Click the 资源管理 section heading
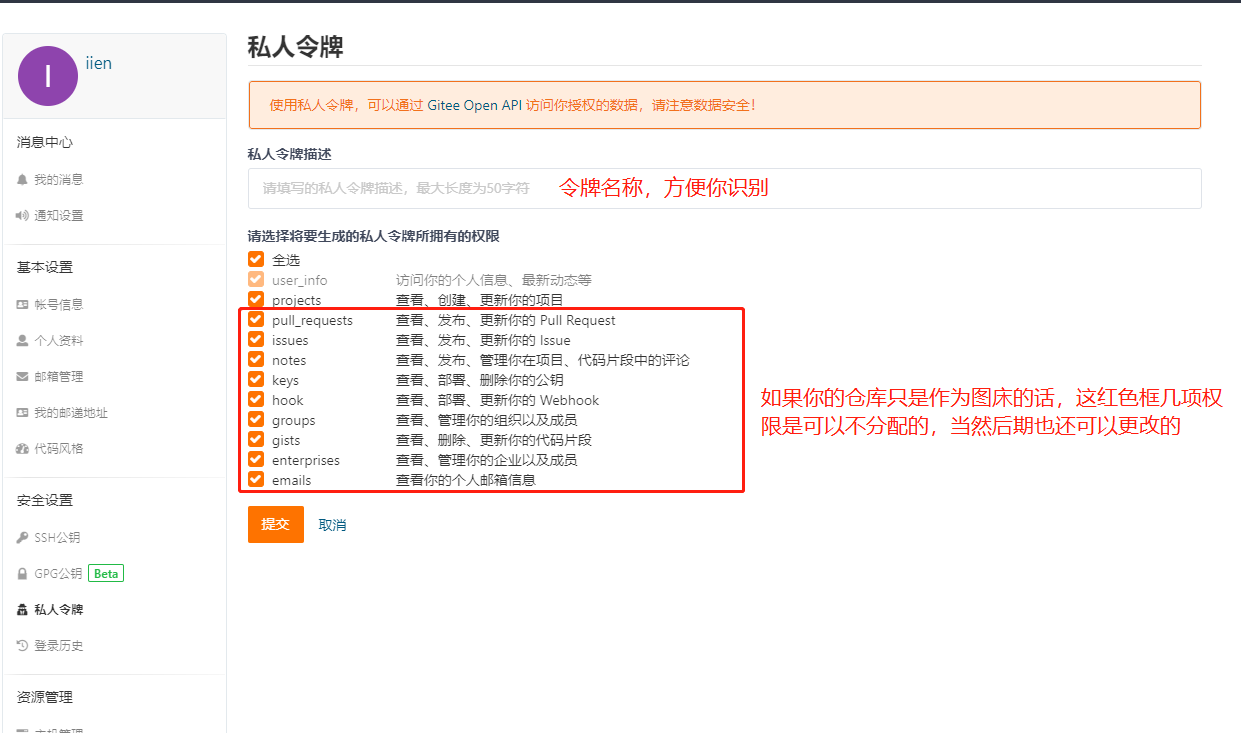The image size is (1241, 733). [x=45, y=698]
